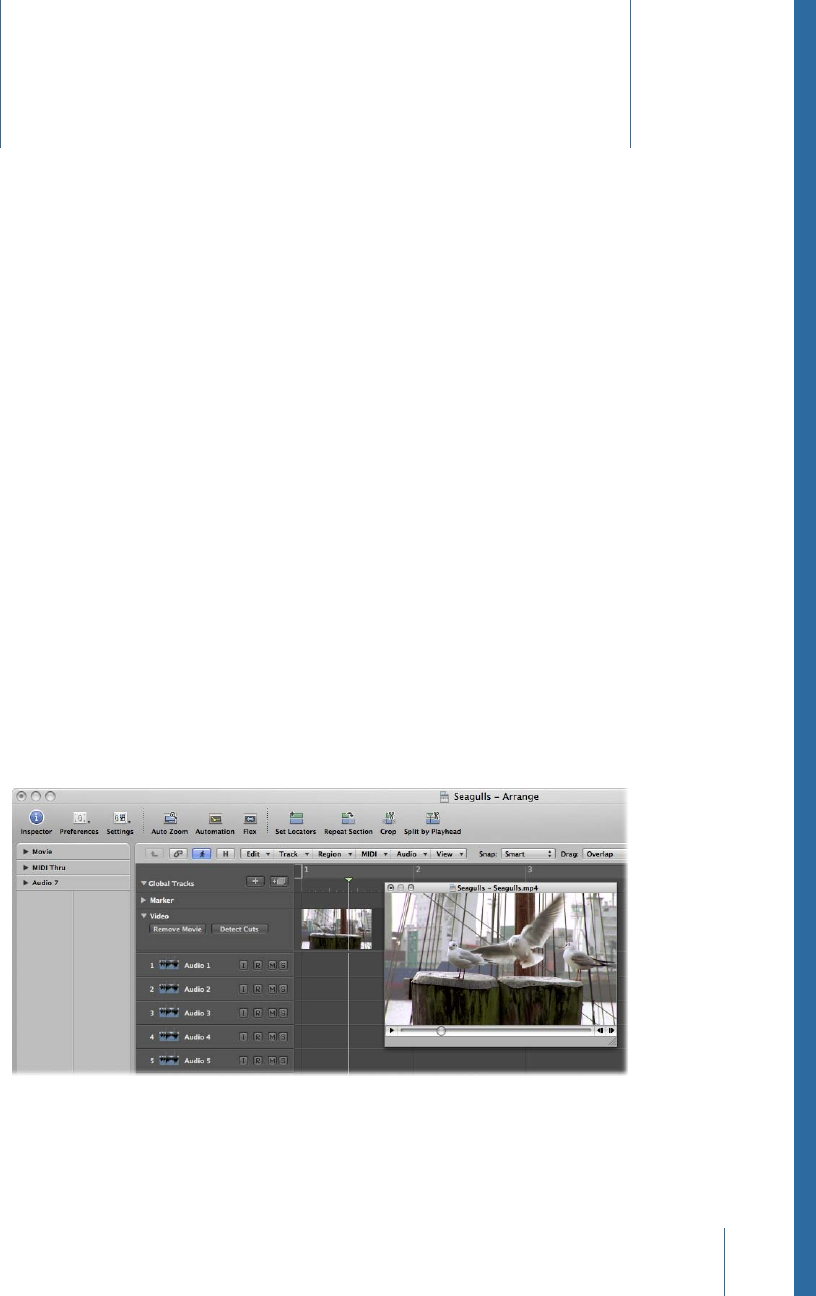The height and width of the screenshot is (1296, 816).
Task: Toggle input monitoring on Audio 1
Action: click(243, 965)
